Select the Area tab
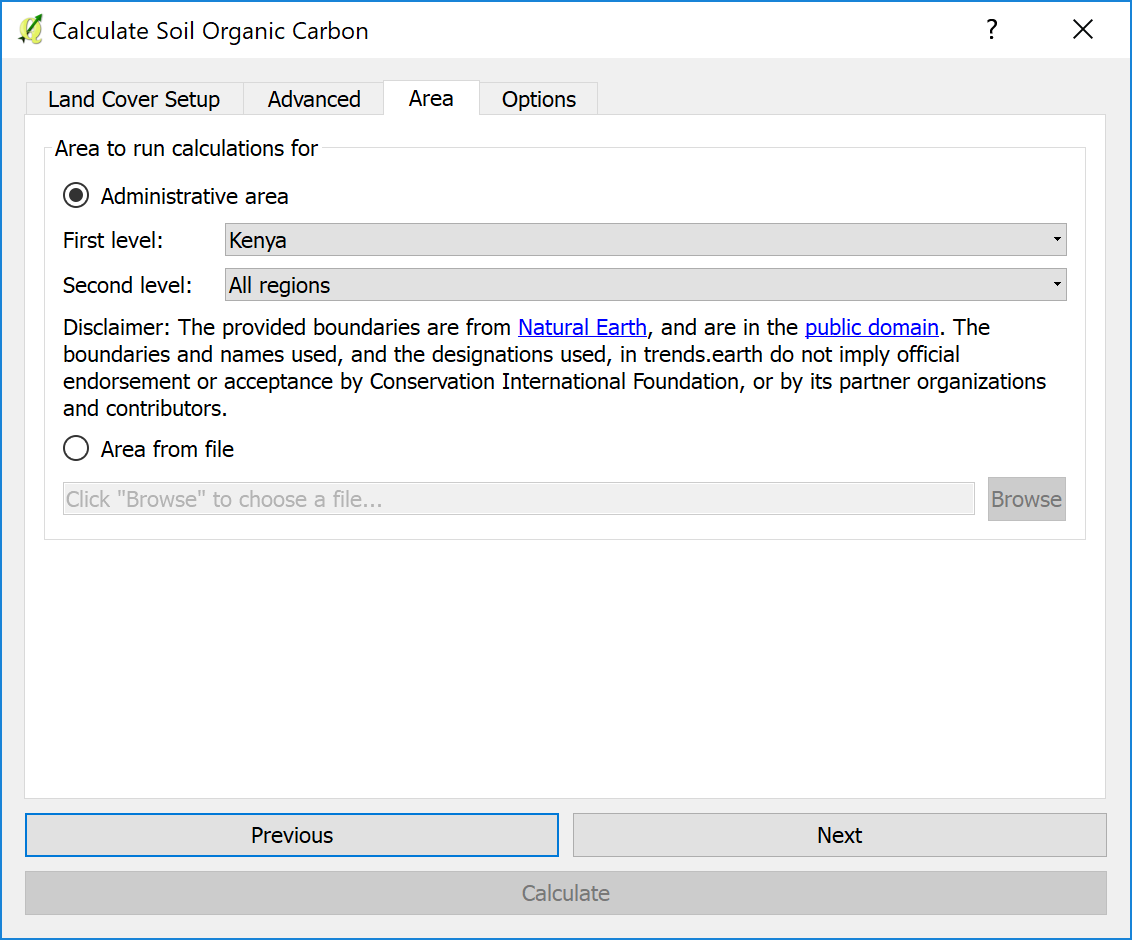 pos(431,98)
